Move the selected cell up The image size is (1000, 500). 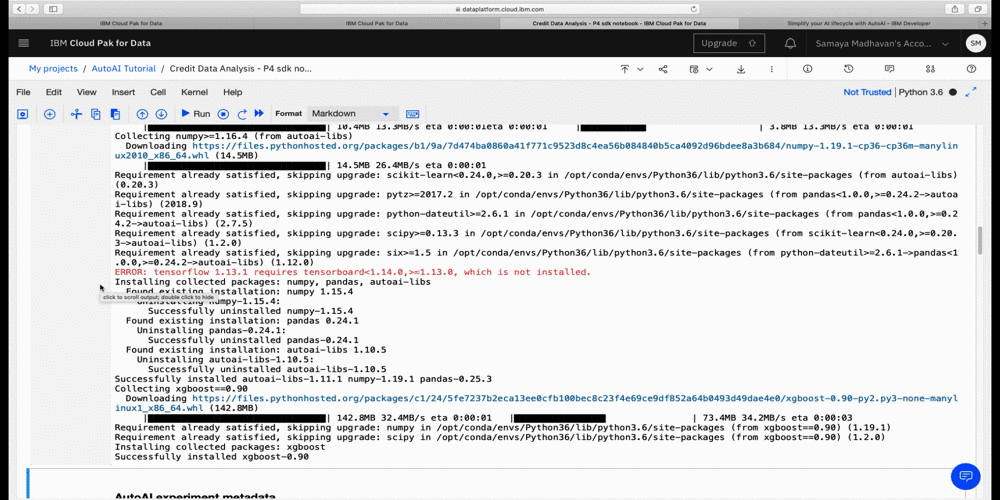click(142, 114)
